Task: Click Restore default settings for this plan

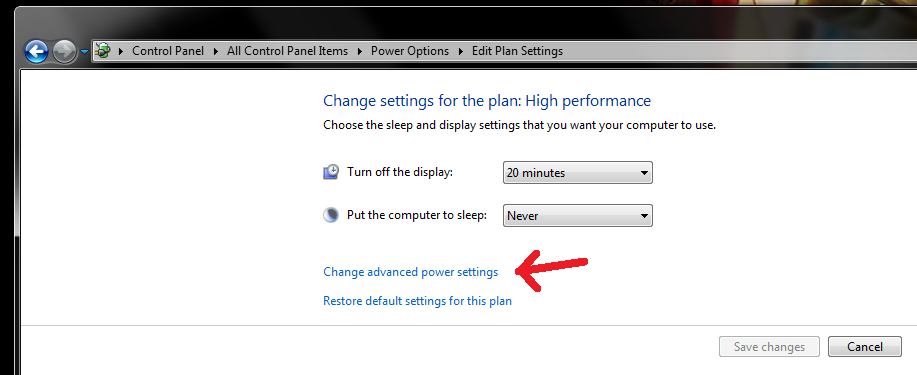Action: 418,301
